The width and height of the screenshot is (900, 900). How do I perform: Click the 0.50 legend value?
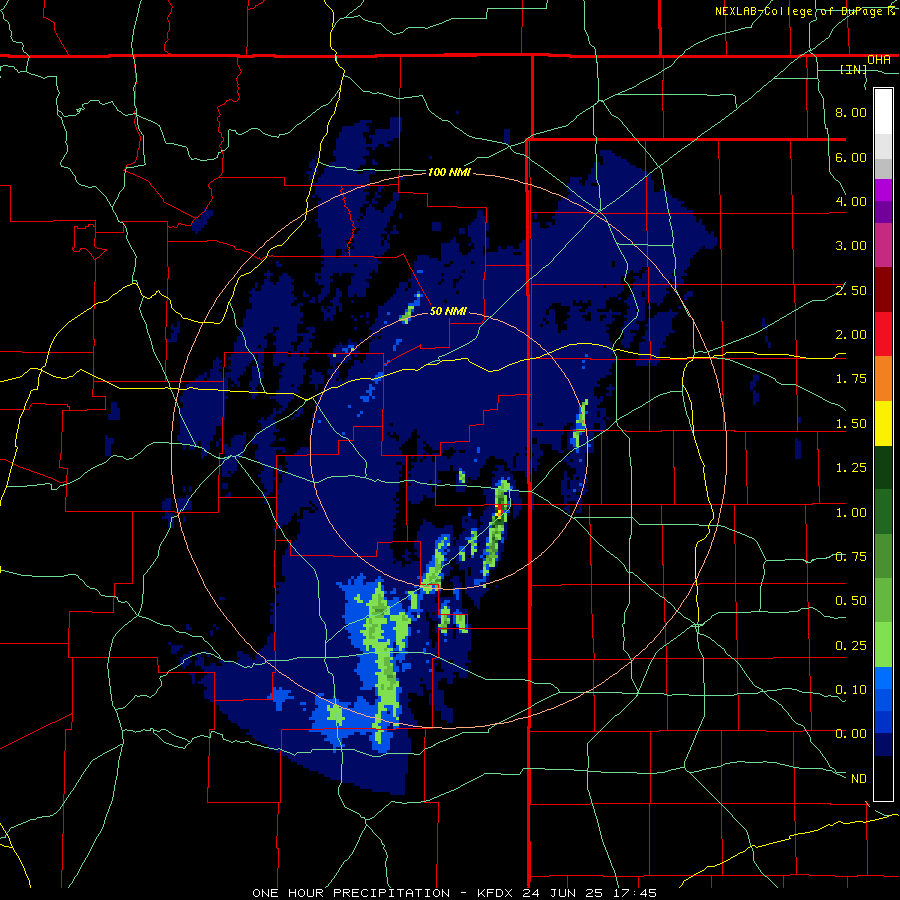tap(851, 600)
